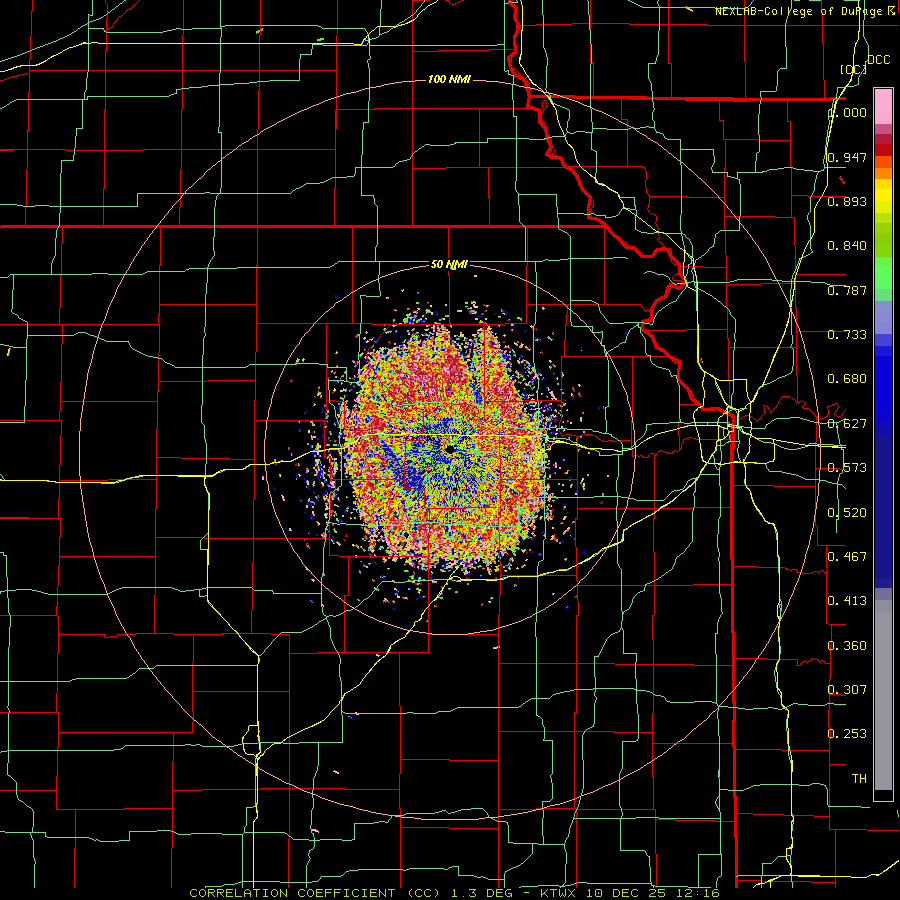Click the black radar site dot at the center
The width and height of the screenshot is (900, 900).
[x=450, y=448]
